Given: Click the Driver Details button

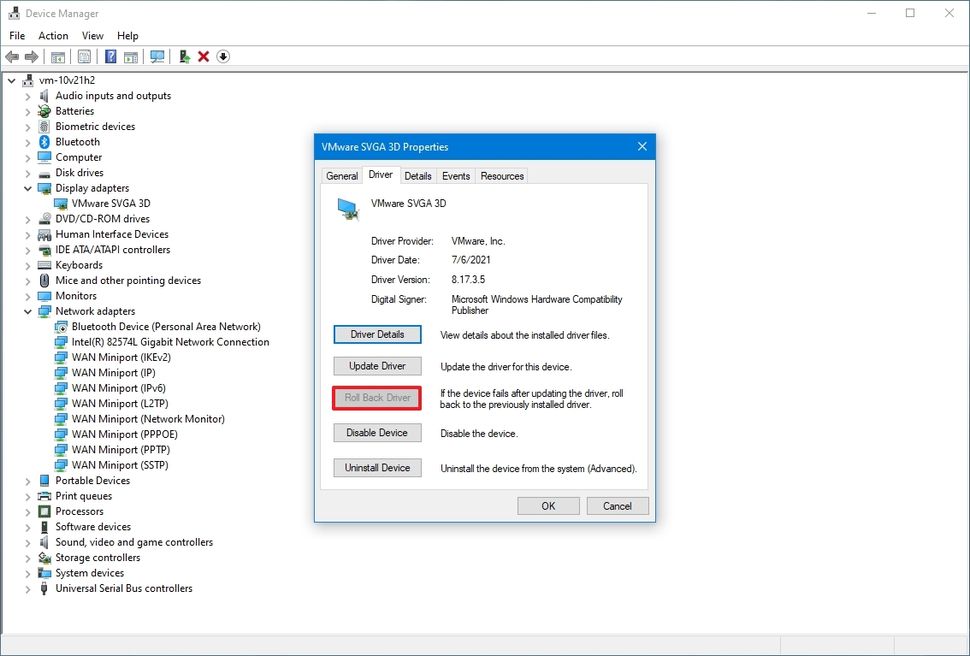Looking at the screenshot, I should [x=377, y=334].
